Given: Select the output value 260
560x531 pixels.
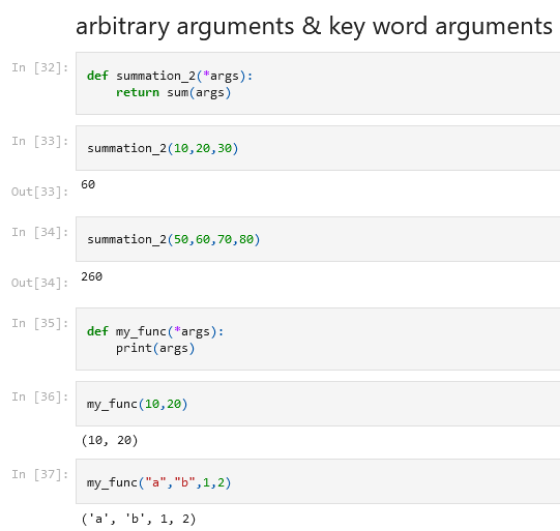Looking at the screenshot, I should [92, 276].
